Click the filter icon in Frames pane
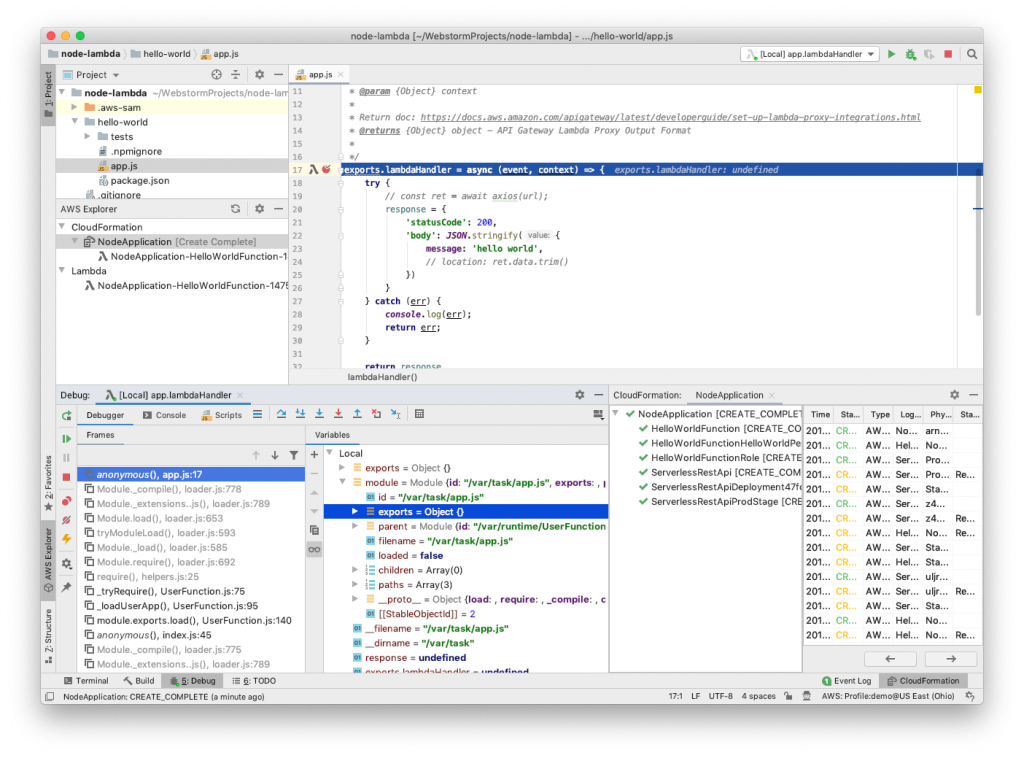The width and height of the screenshot is (1024, 758). point(293,455)
